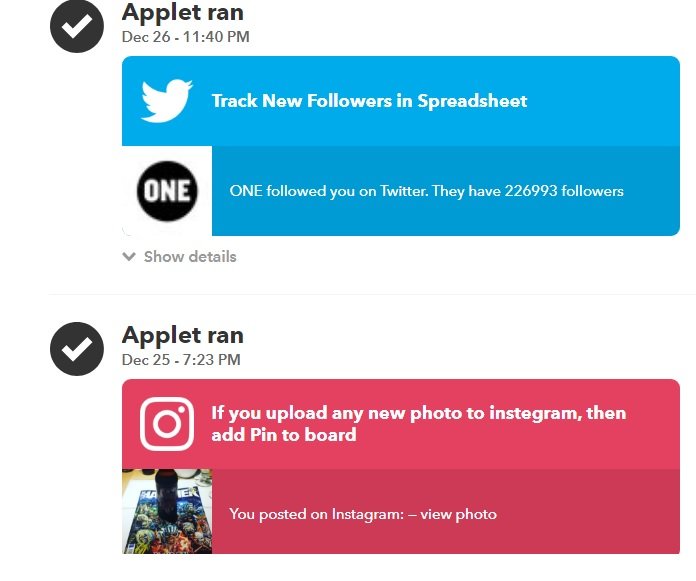Click the 226993 followers count text
This screenshot has width=696, height=581.
tap(571, 191)
